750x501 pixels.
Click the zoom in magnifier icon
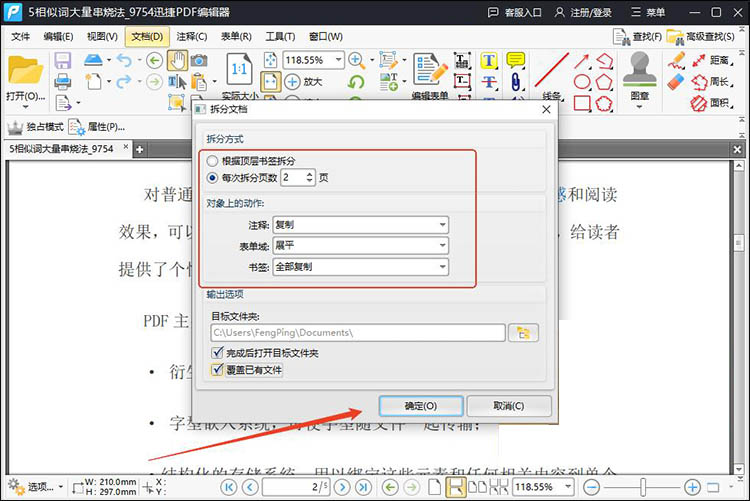pos(356,60)
